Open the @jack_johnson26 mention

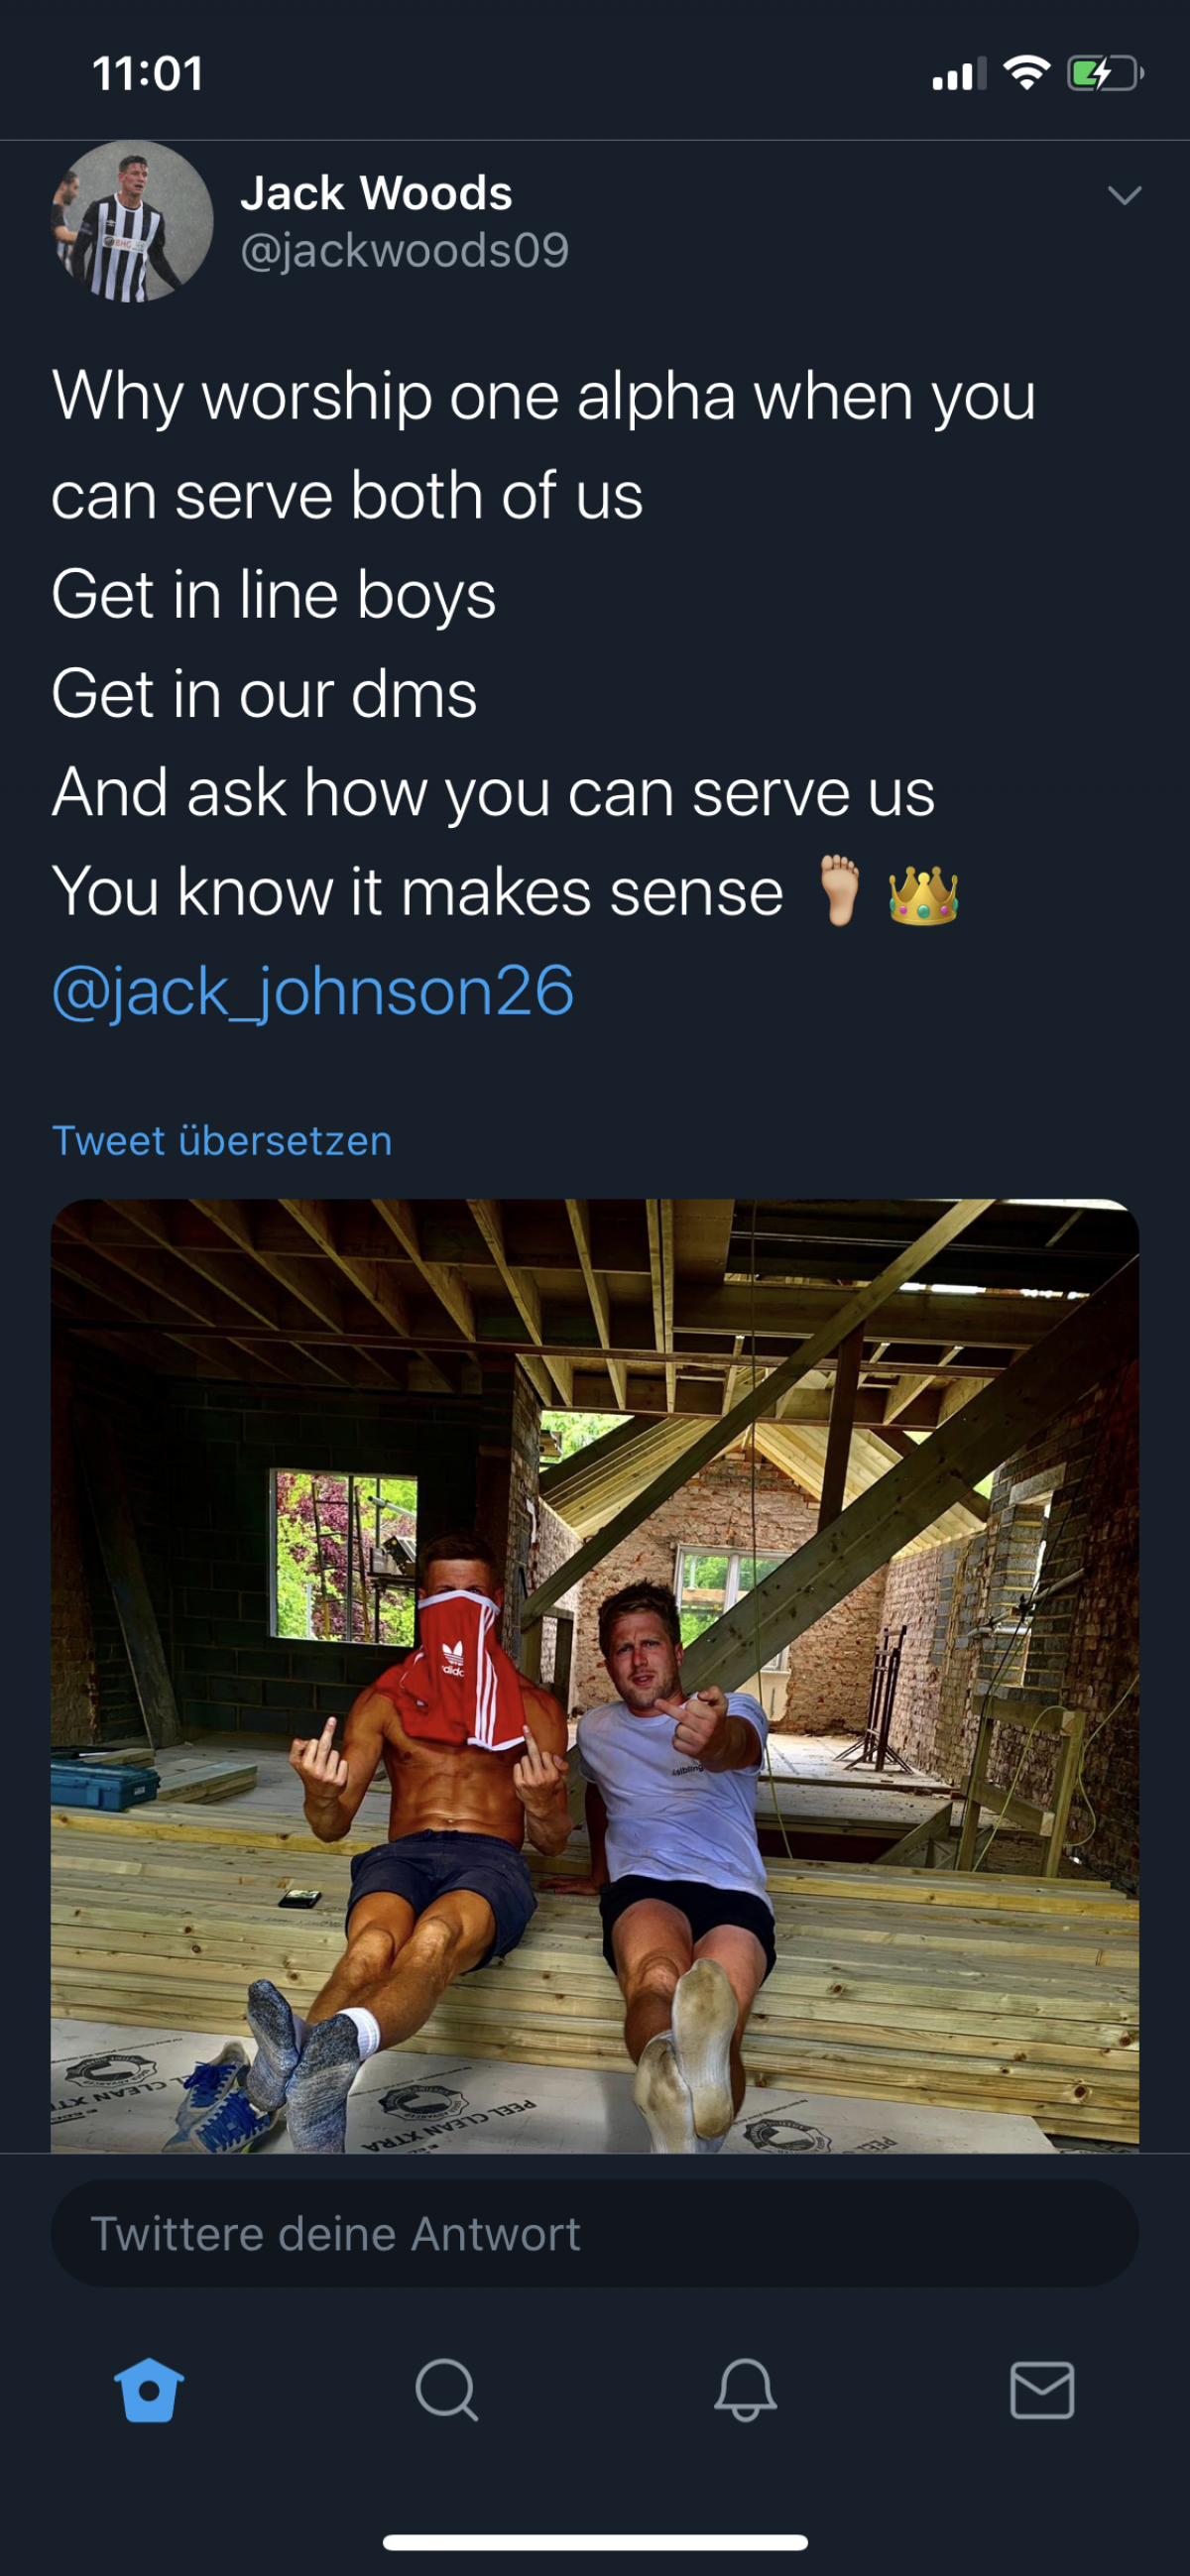coord(313,991)
